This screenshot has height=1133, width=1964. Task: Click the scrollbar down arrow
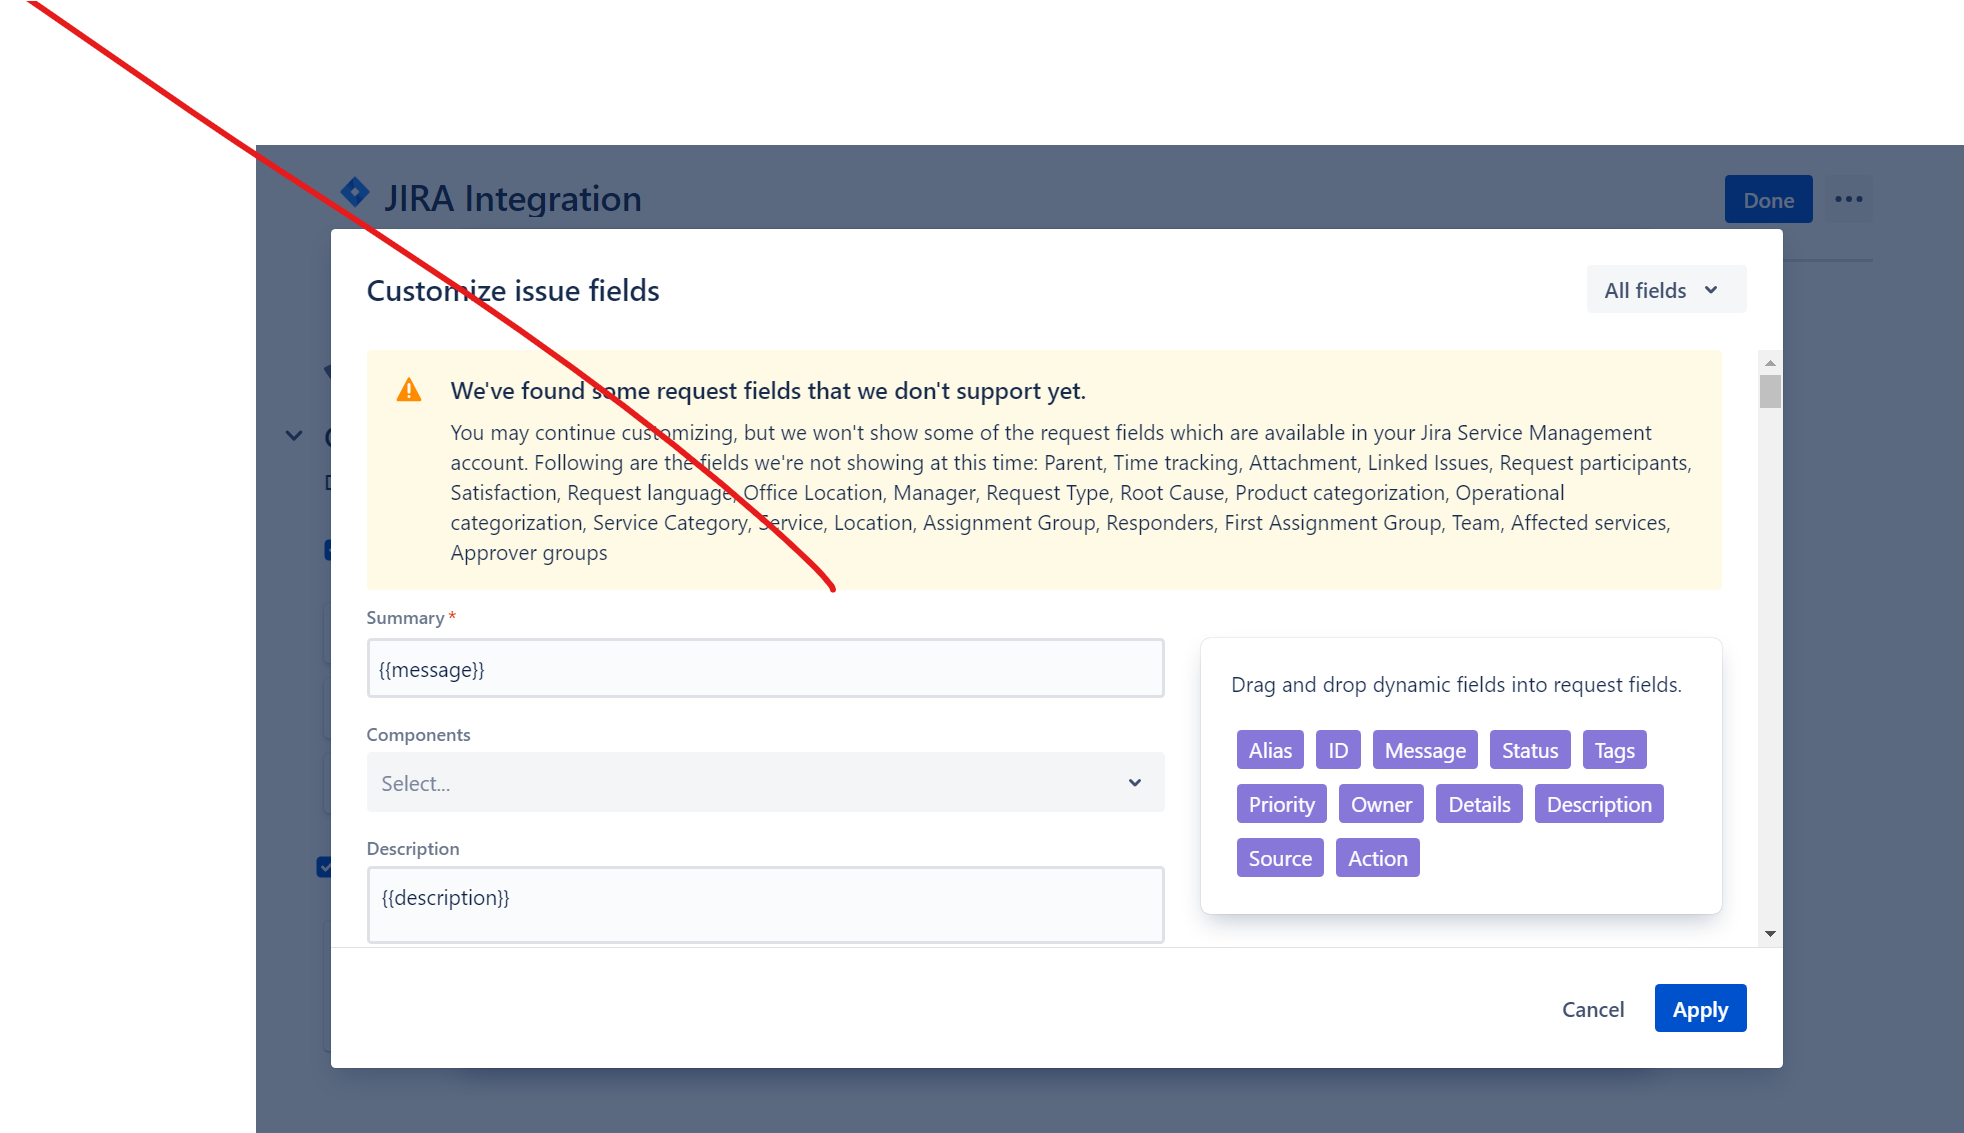point(1770,934)
